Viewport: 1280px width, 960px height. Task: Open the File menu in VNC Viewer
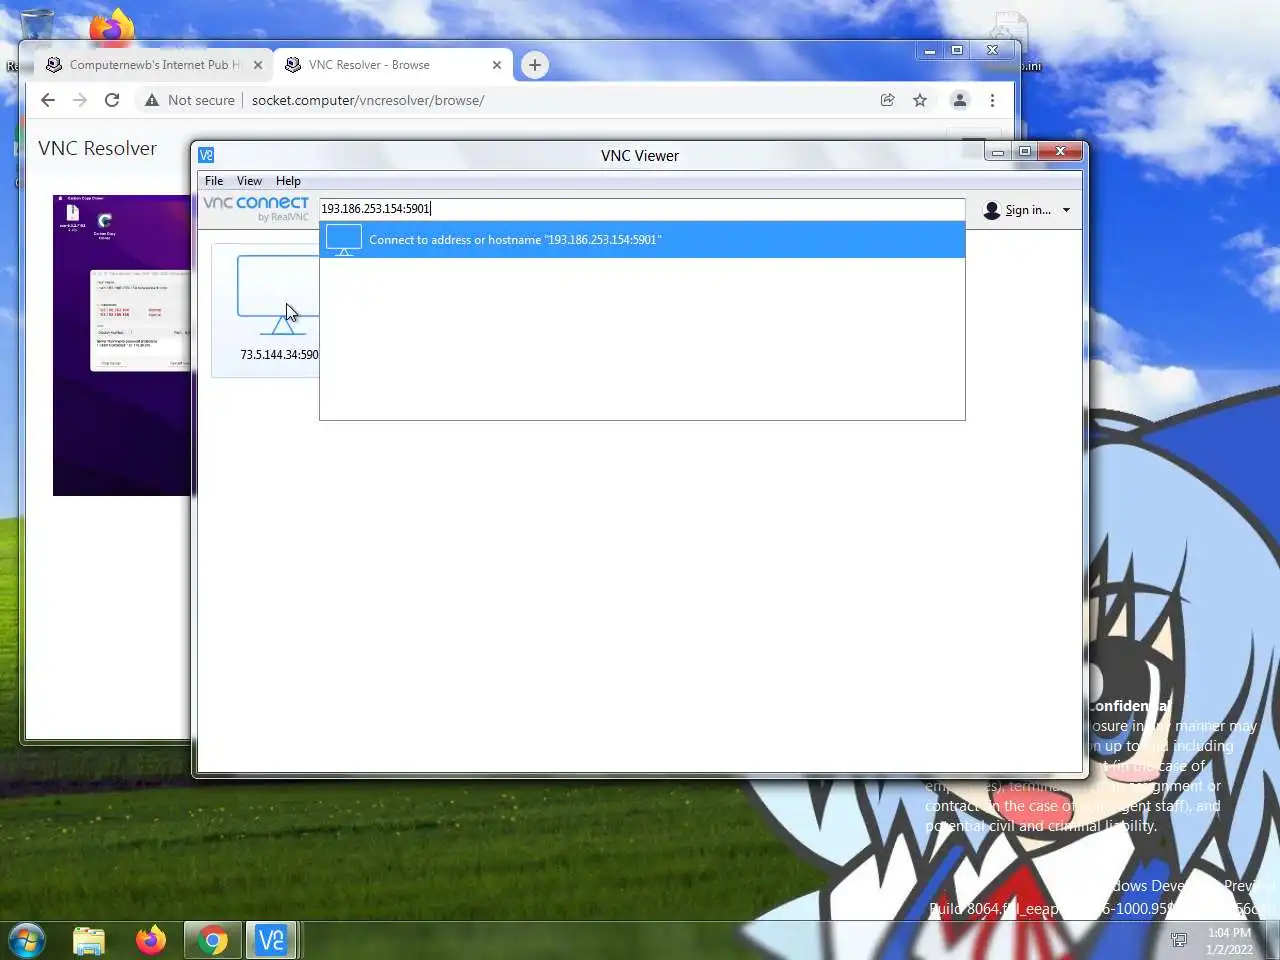(214, 181)
